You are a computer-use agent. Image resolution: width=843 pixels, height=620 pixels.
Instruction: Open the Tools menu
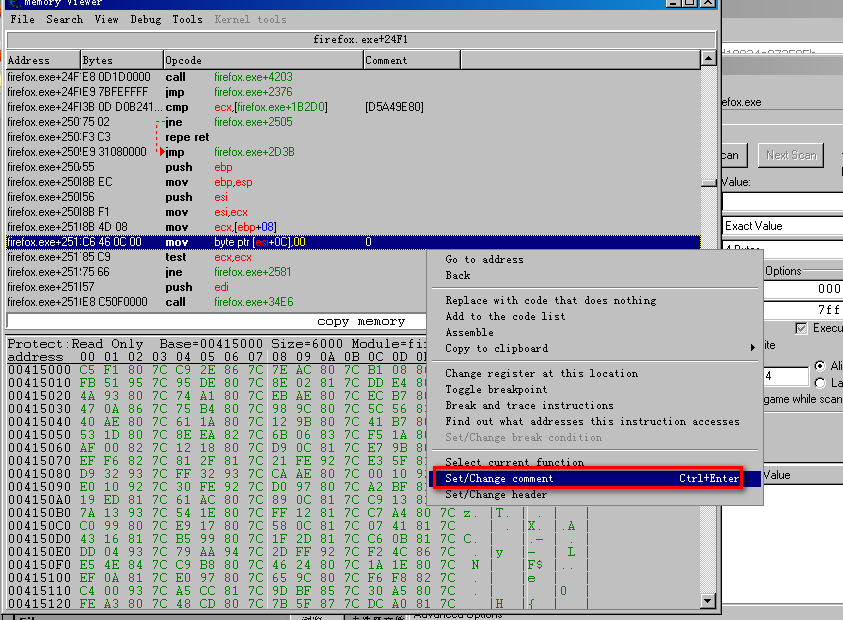187,19
